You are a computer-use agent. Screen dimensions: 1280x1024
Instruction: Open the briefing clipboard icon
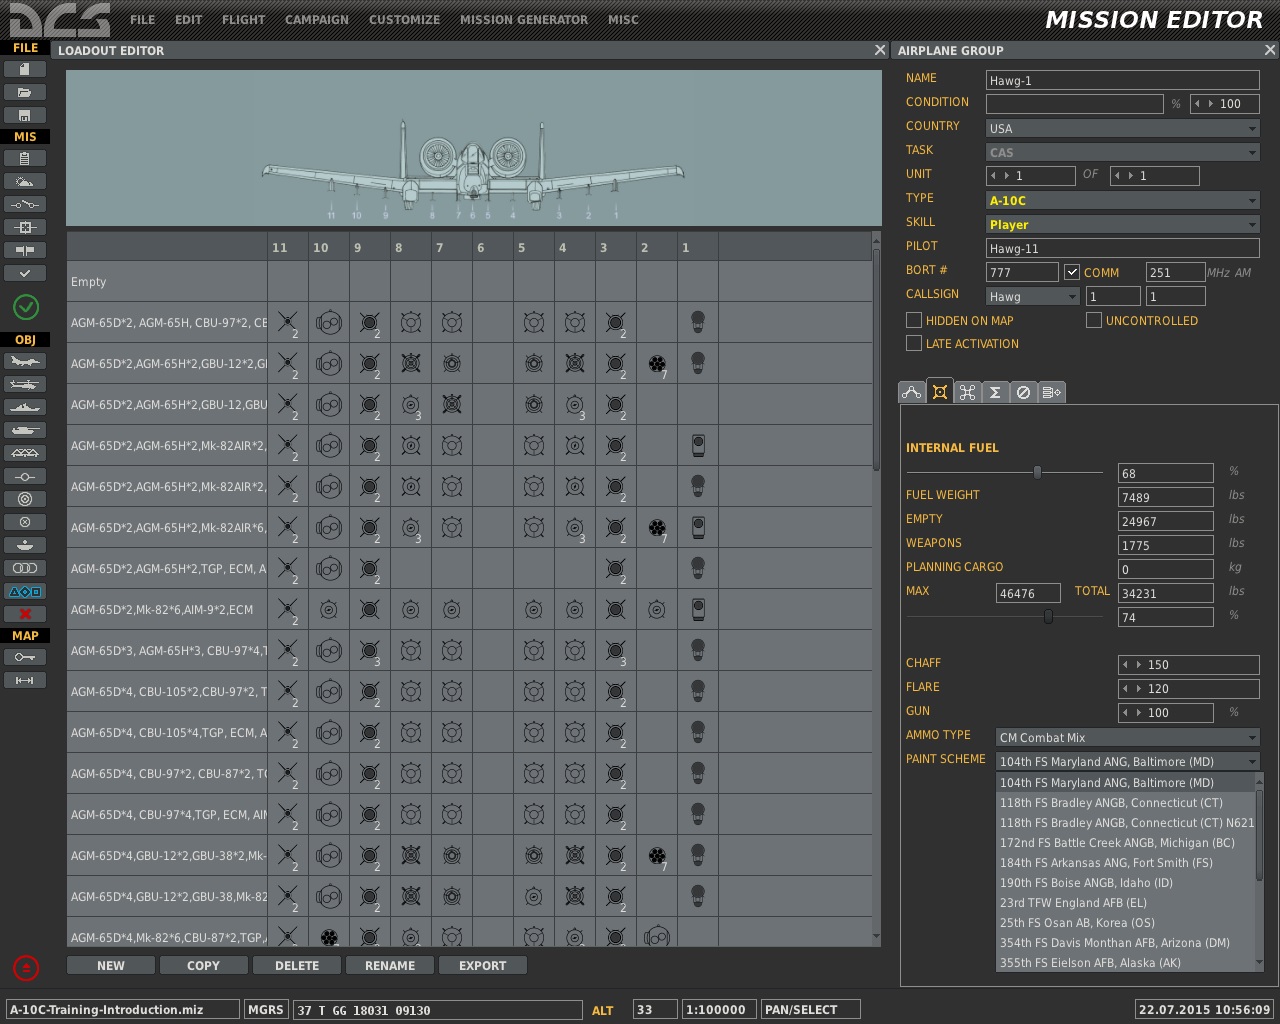click(25, 158)
